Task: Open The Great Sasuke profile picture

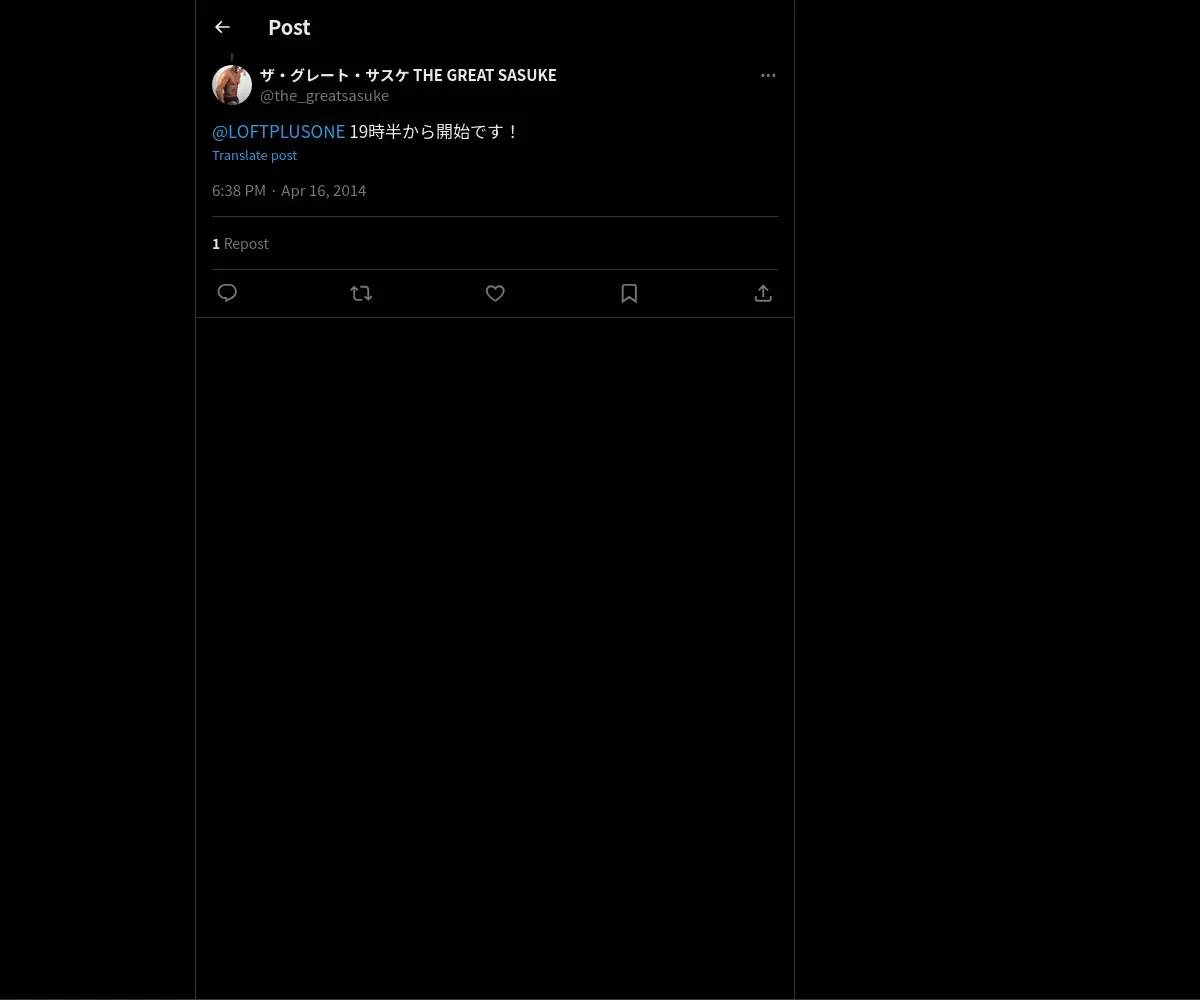Action: point(232,85)
